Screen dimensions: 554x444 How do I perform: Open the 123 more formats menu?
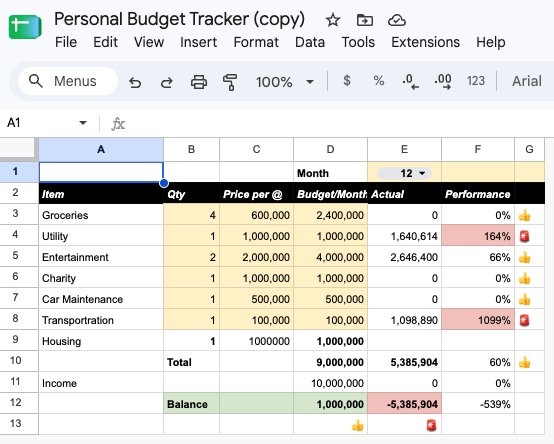pyautogui.click(x=476, y=81)
